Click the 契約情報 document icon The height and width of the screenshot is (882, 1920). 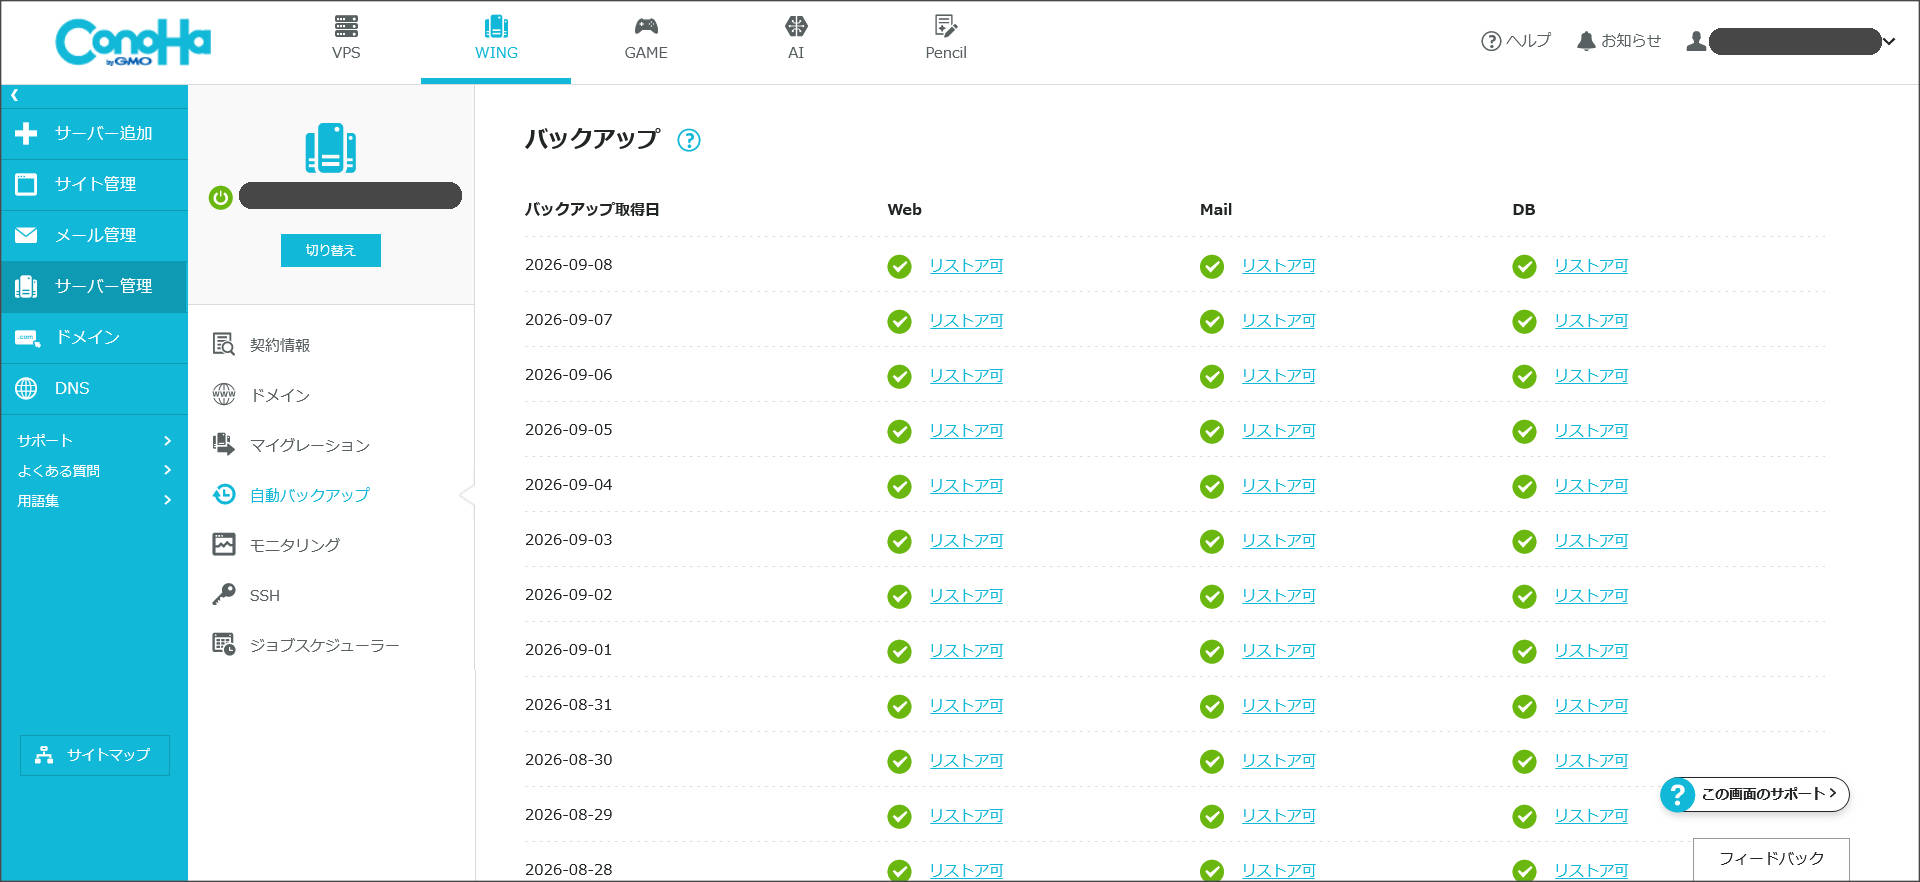click(224, 345)
